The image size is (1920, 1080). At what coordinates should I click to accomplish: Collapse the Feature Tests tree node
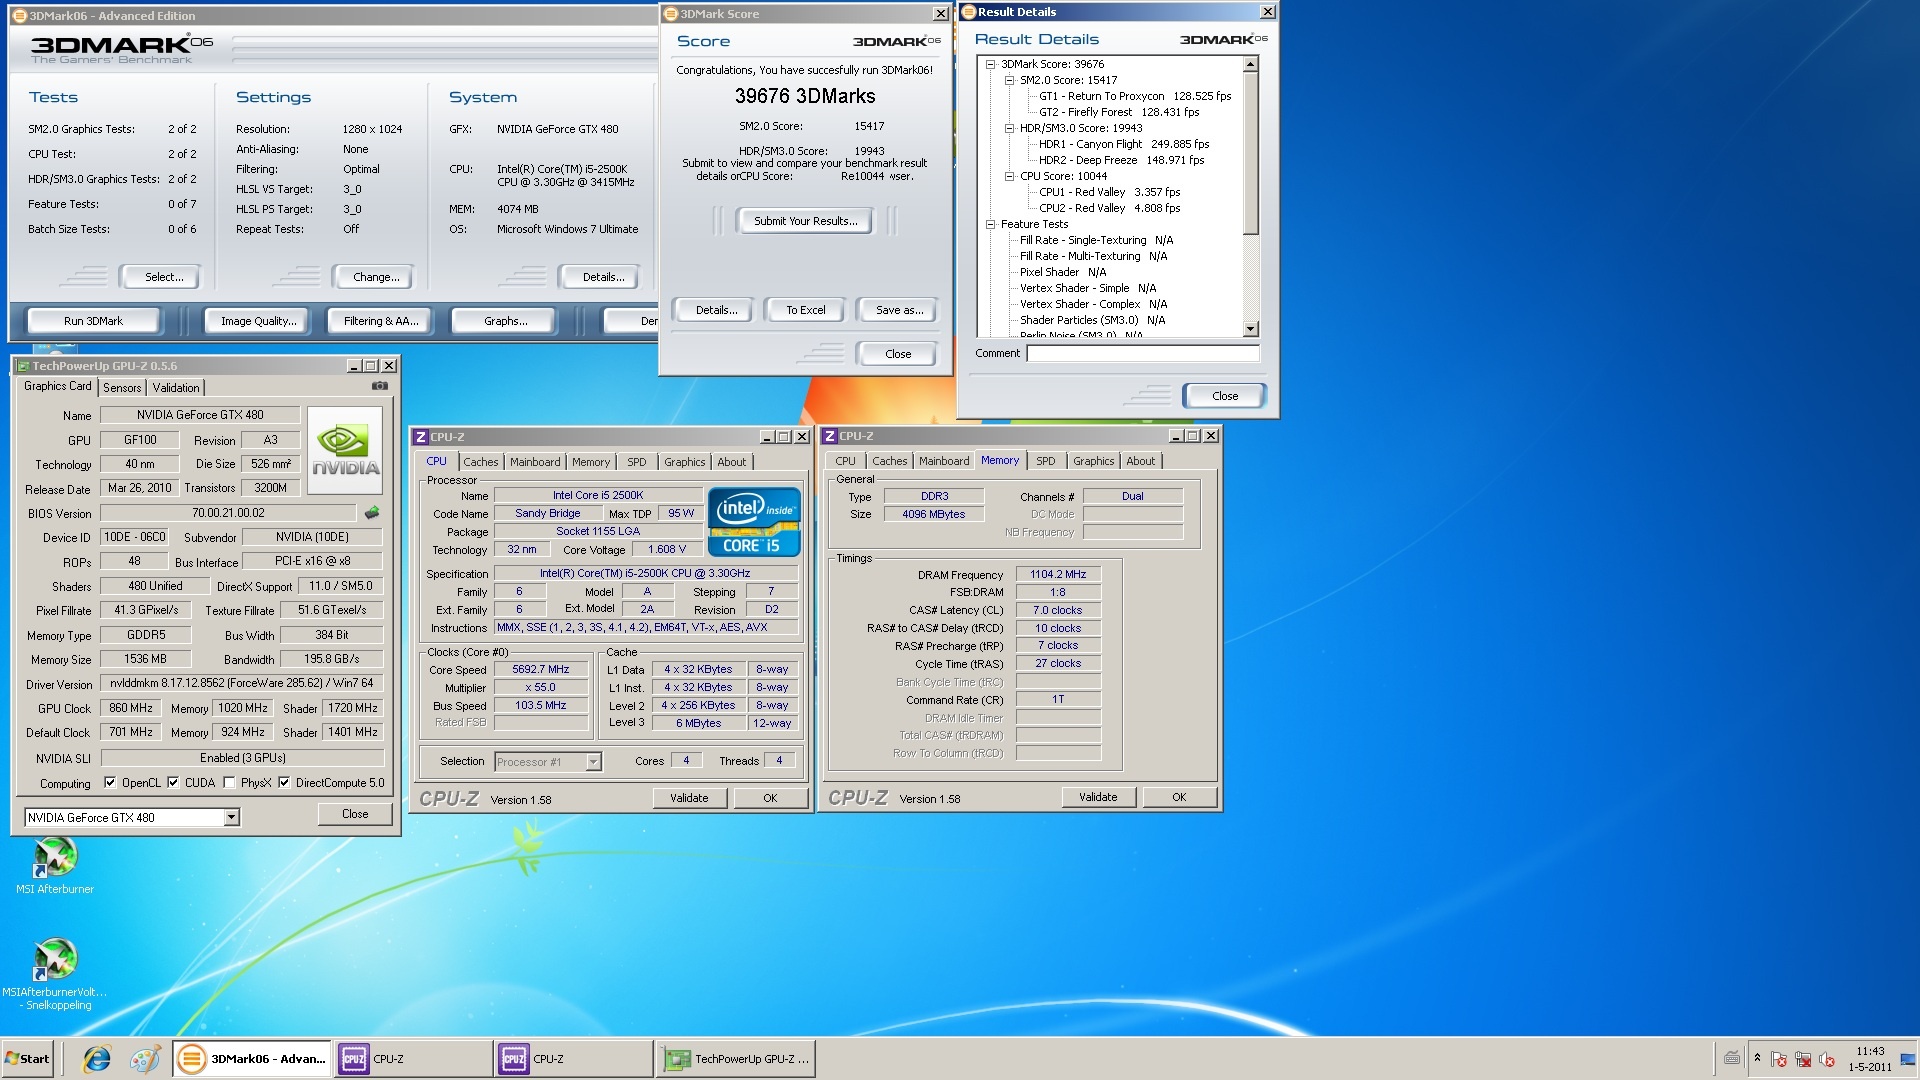point(990,224)
